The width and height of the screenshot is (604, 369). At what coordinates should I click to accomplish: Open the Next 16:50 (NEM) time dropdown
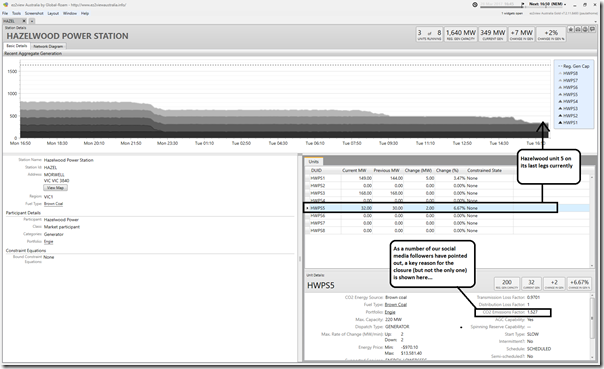coord(547,4)
